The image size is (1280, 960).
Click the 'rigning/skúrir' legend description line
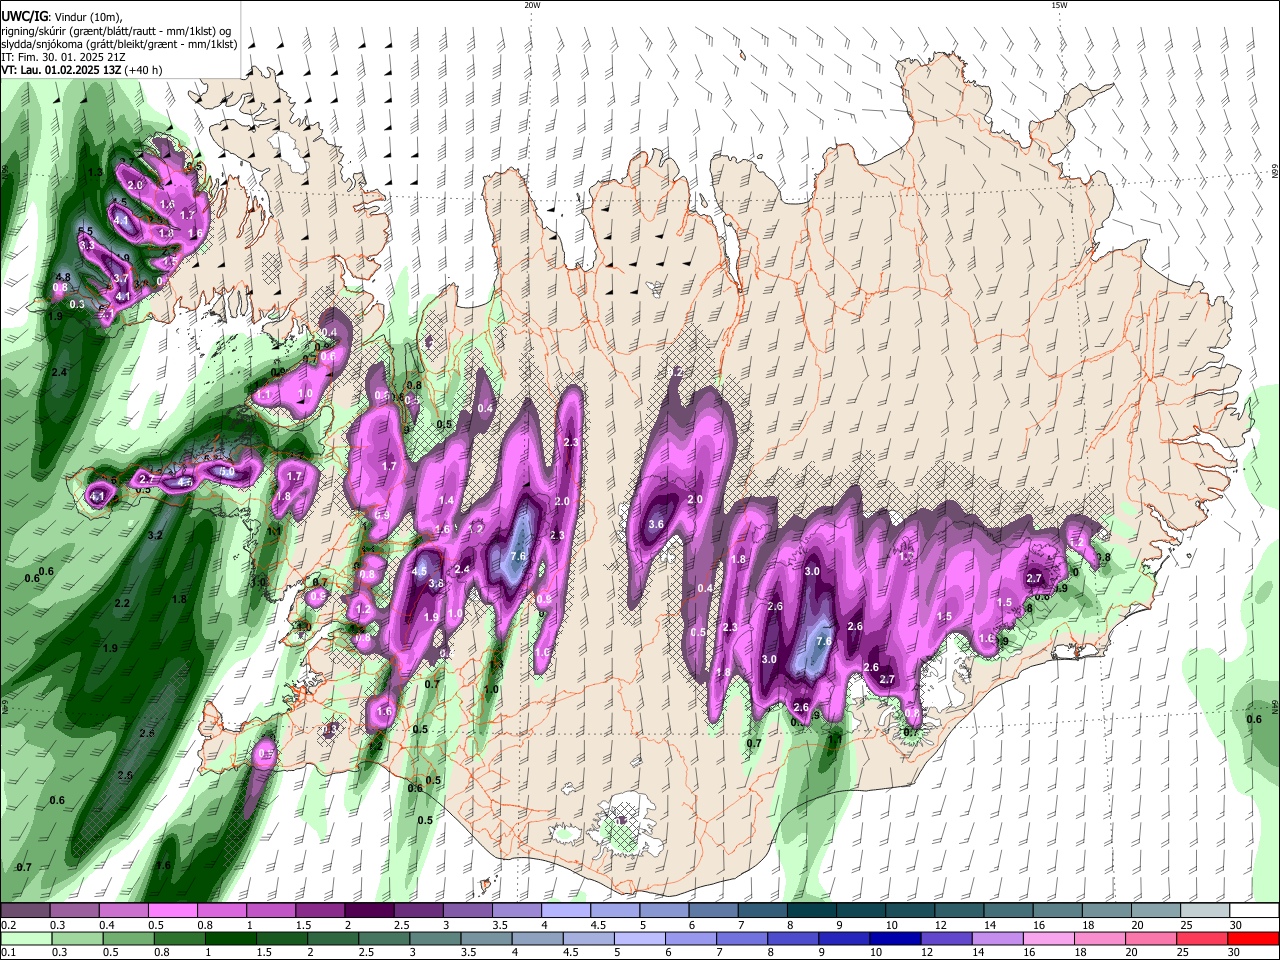tap(115, 32)
